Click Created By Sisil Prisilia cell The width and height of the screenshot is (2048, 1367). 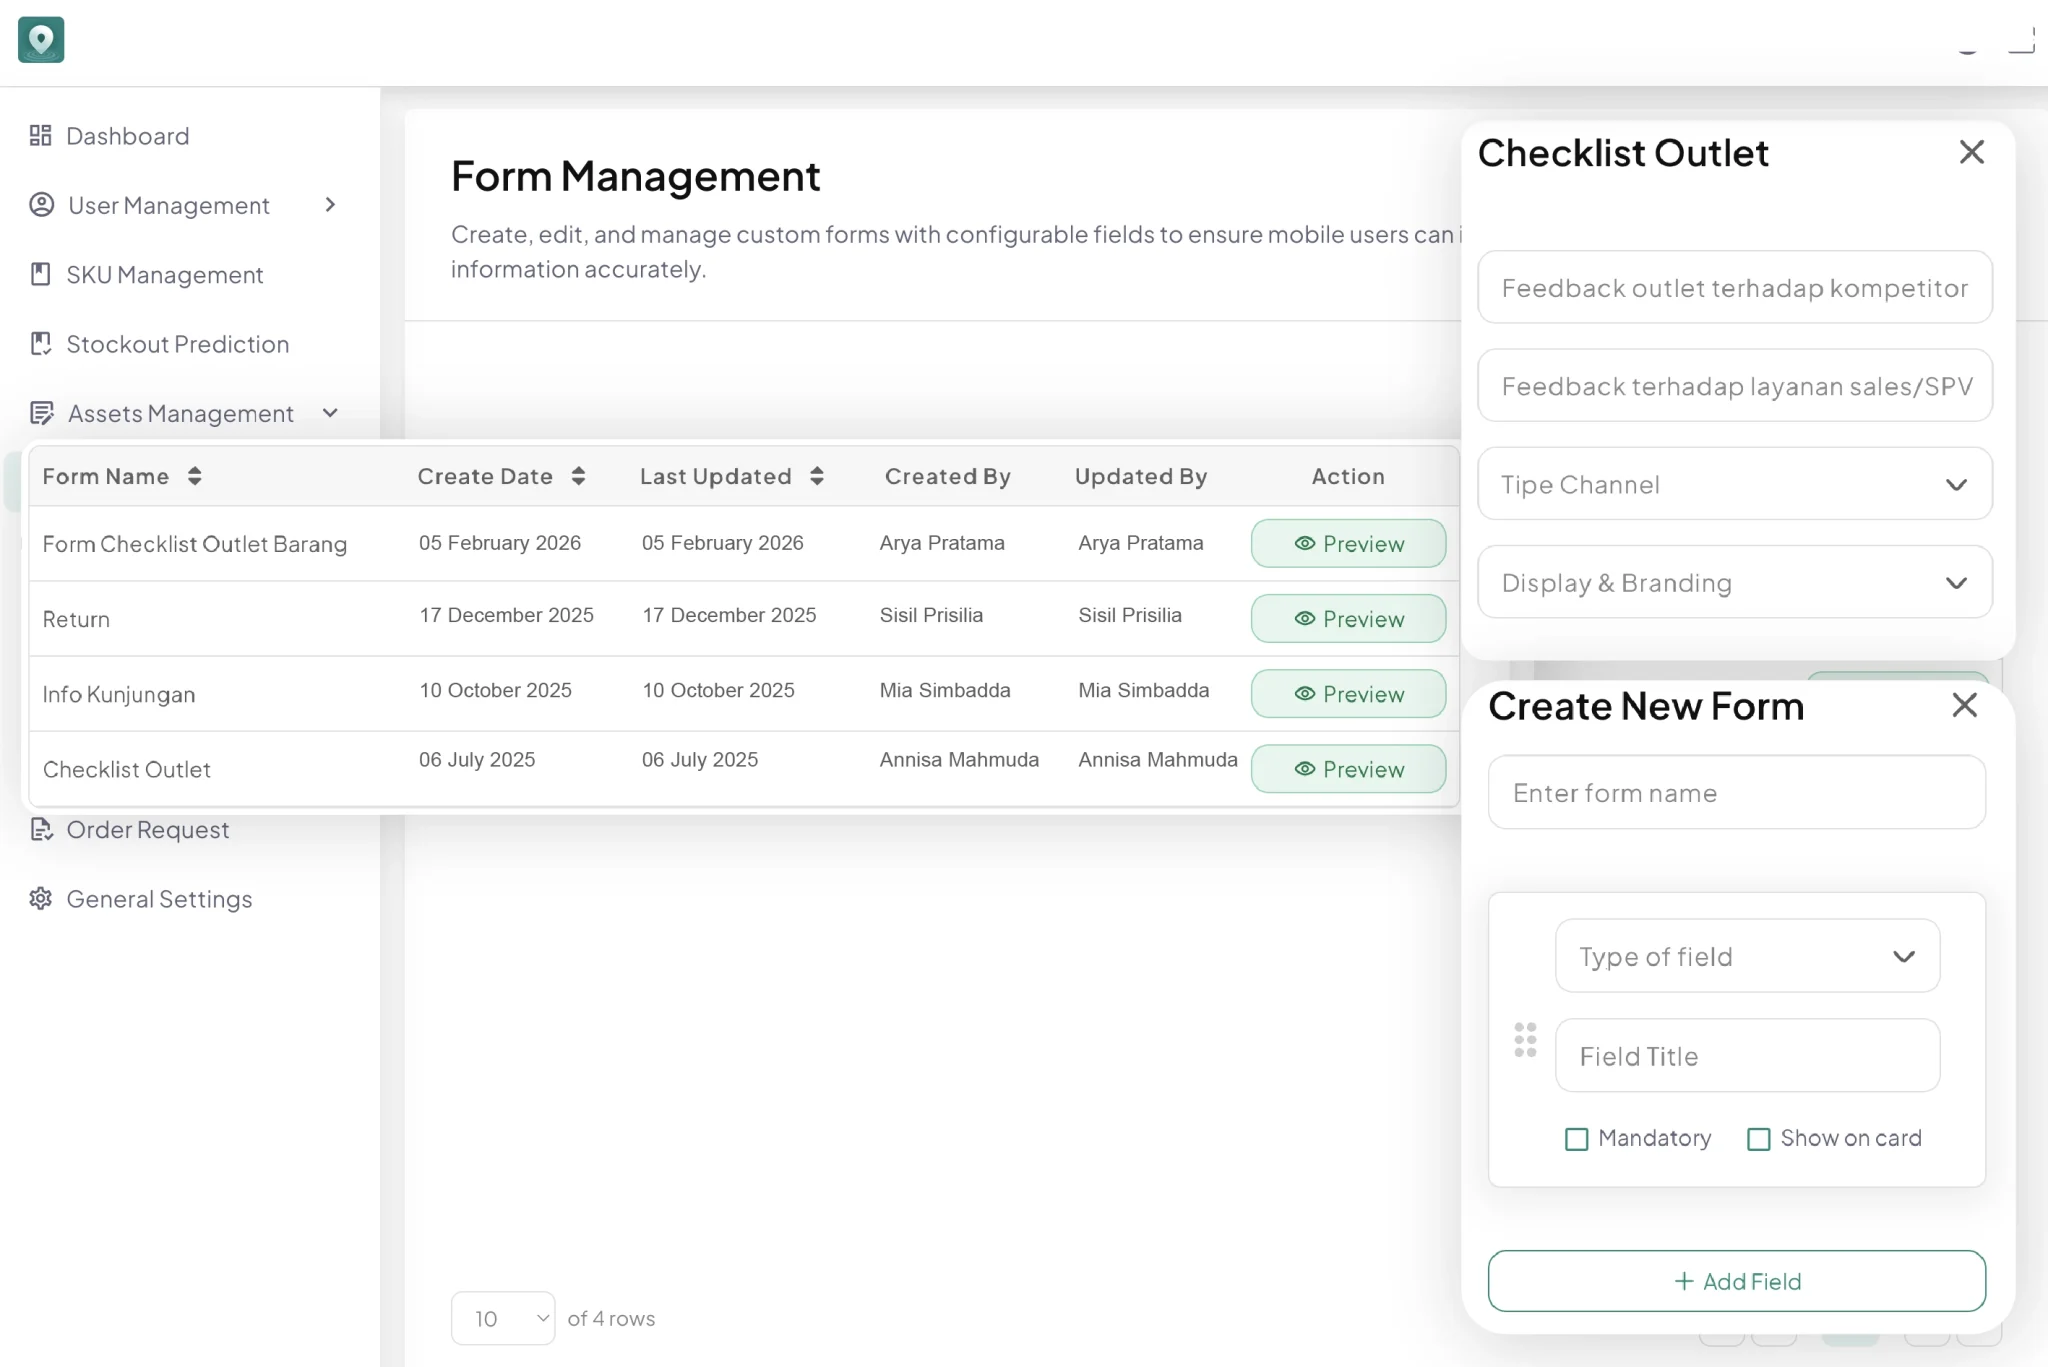(x=931, y=615)
